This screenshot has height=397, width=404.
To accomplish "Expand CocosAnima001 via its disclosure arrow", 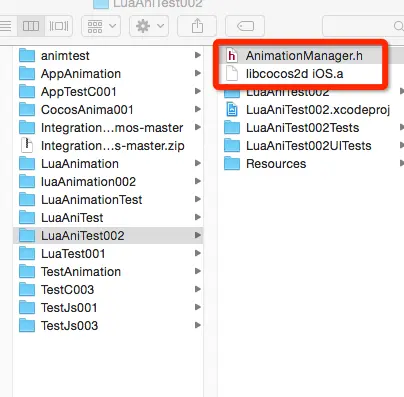I will 198,109.
